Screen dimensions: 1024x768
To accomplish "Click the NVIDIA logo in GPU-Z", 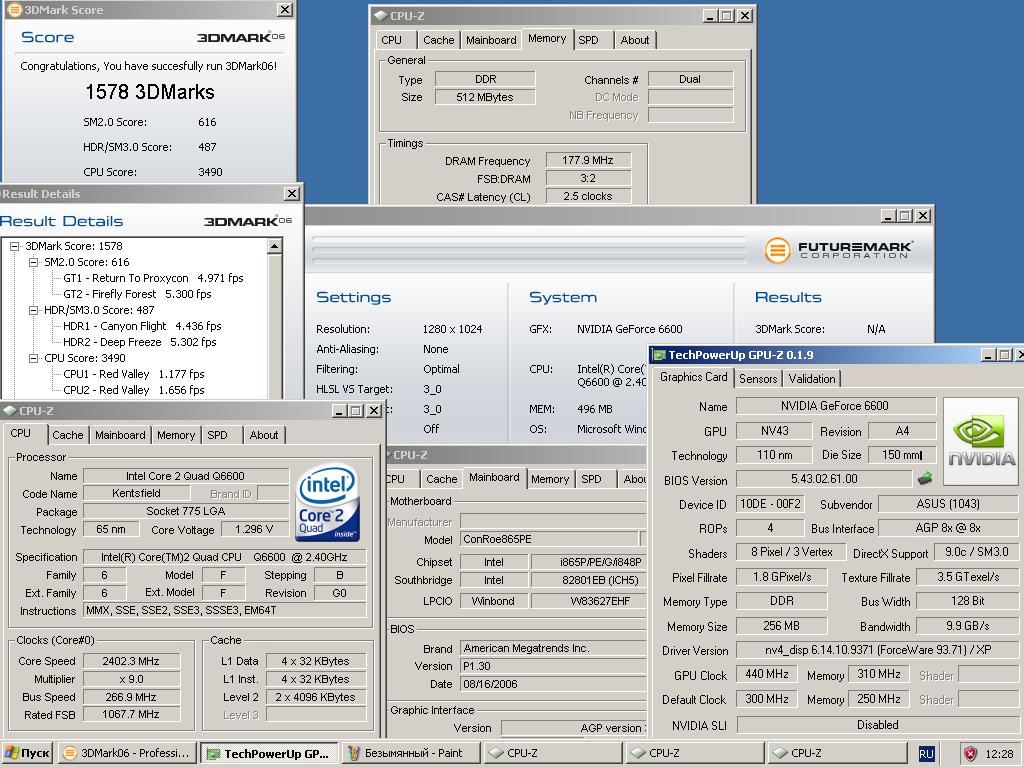I will [x=981, y=441].
